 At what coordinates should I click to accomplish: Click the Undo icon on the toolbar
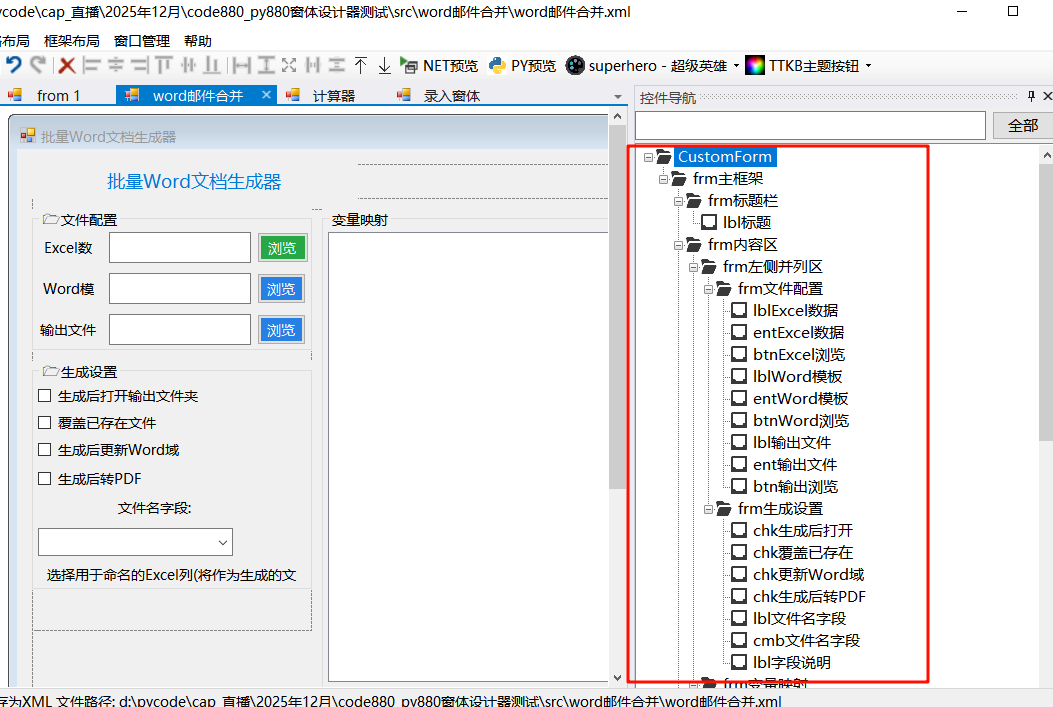(x=15, y=65)
